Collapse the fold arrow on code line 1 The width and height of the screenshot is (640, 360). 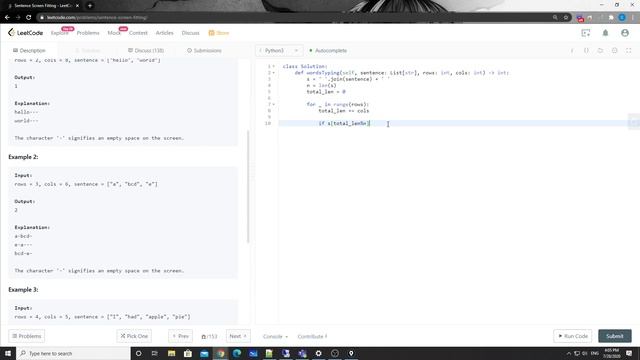(x=273, y=66)
